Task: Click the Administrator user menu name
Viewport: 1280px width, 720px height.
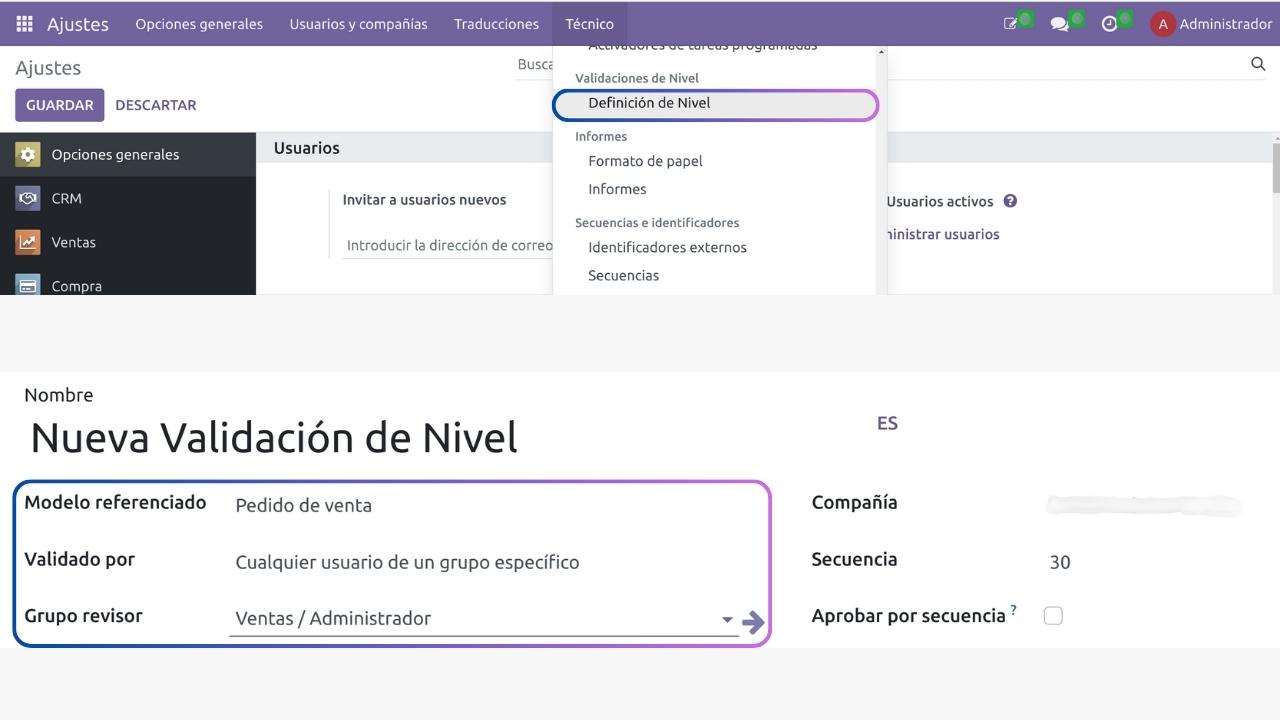Action: click(1225, 24)
